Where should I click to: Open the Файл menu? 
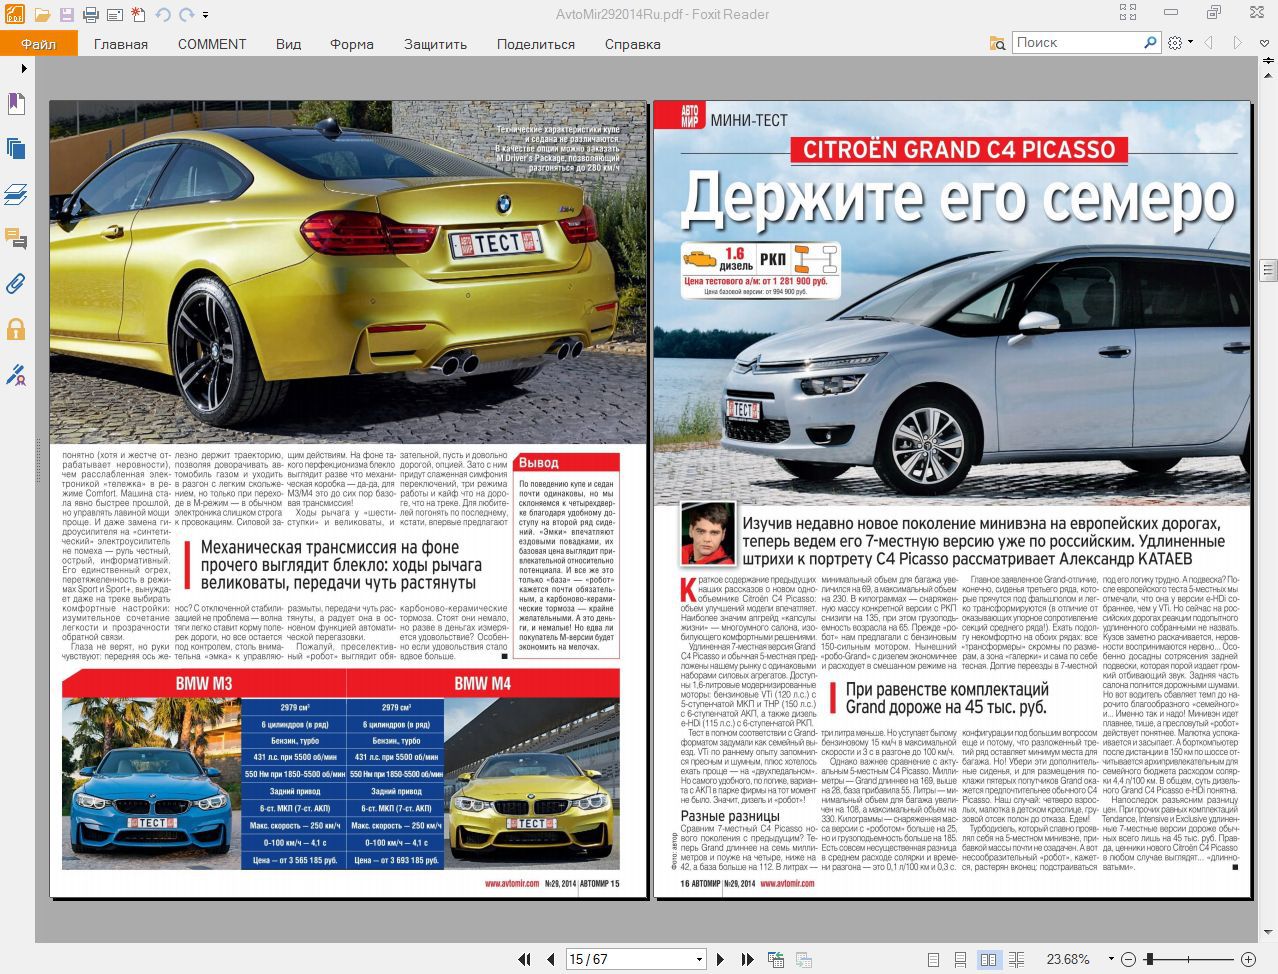pyautogui.click(x=39, y=44)
